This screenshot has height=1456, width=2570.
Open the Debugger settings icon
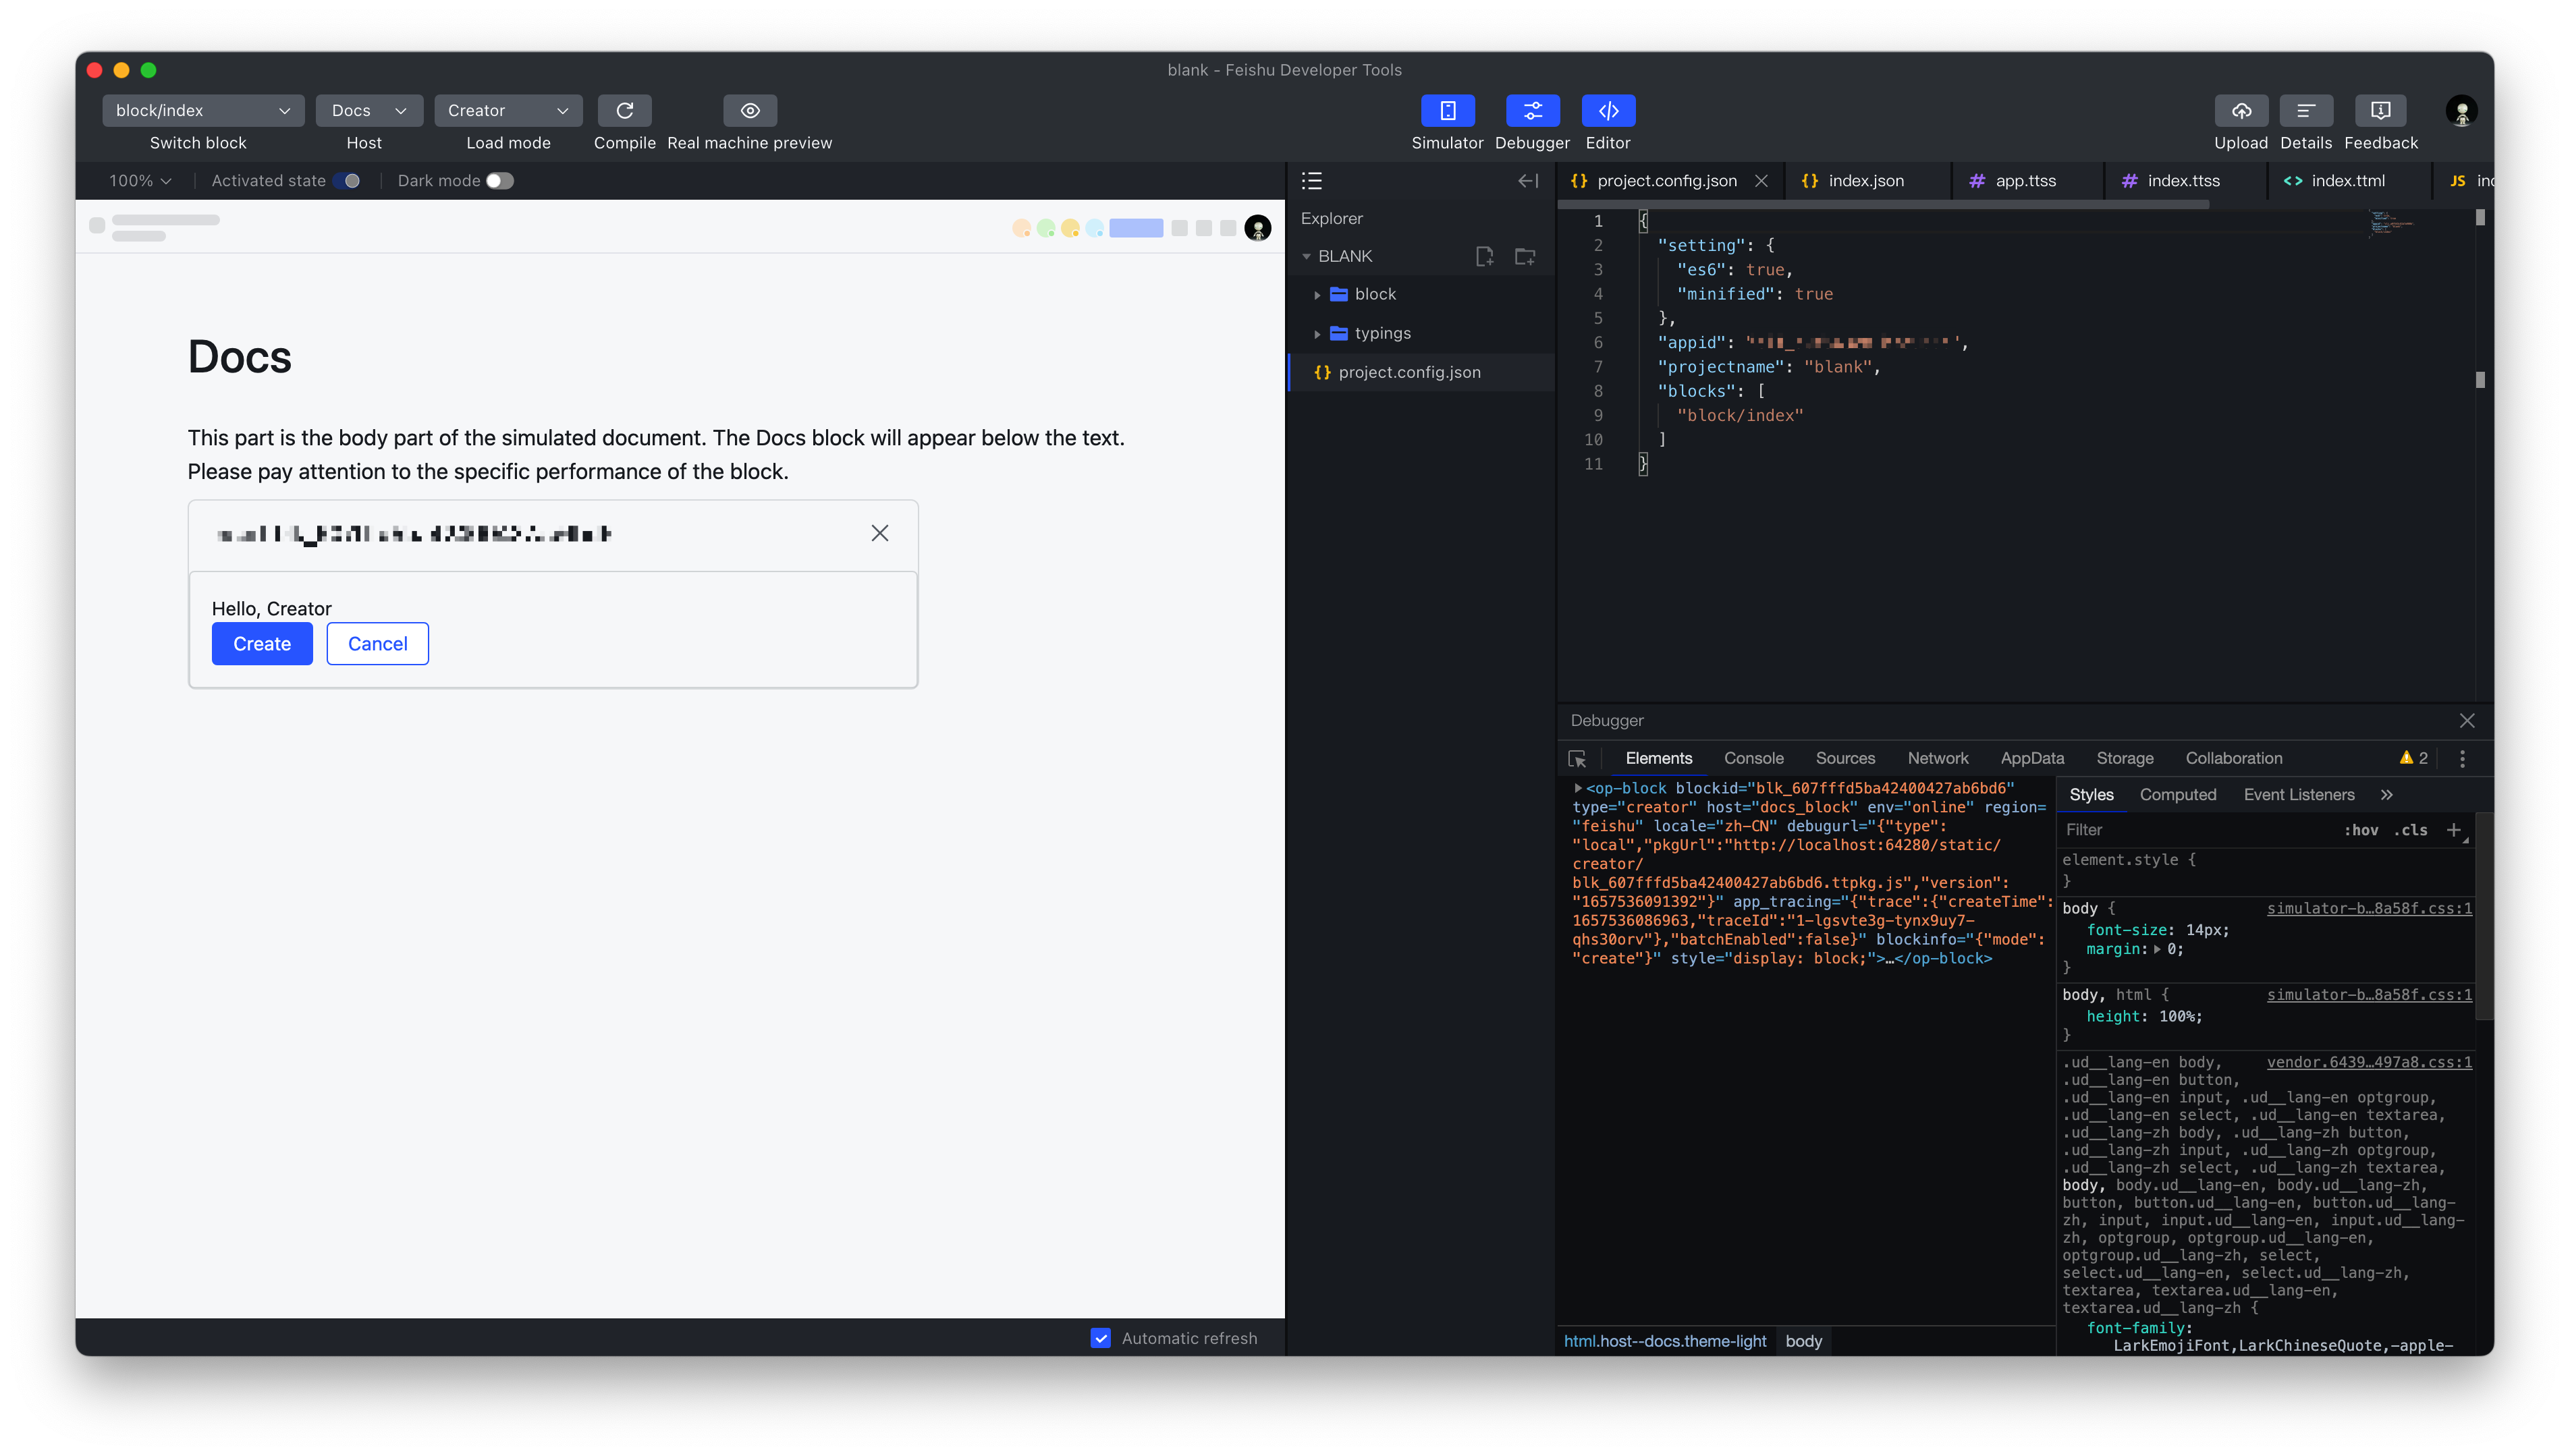point(2463,758)
